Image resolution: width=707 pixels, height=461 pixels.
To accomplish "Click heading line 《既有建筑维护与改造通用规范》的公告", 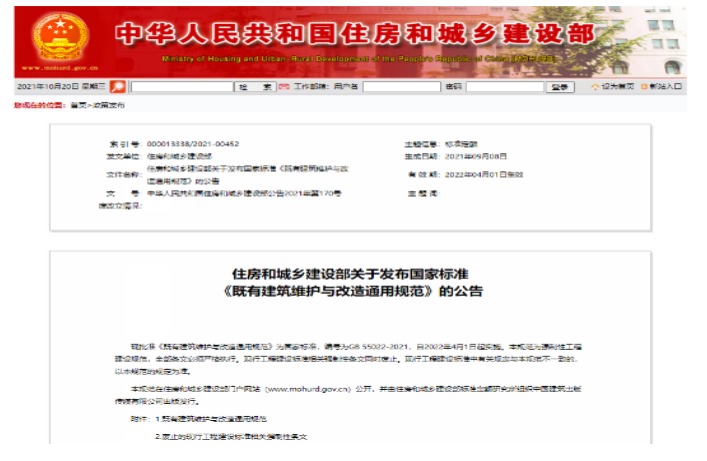I will 353,291.
